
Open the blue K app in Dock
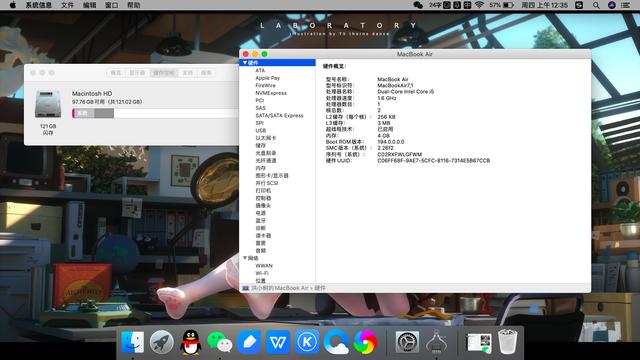[307, 342]
